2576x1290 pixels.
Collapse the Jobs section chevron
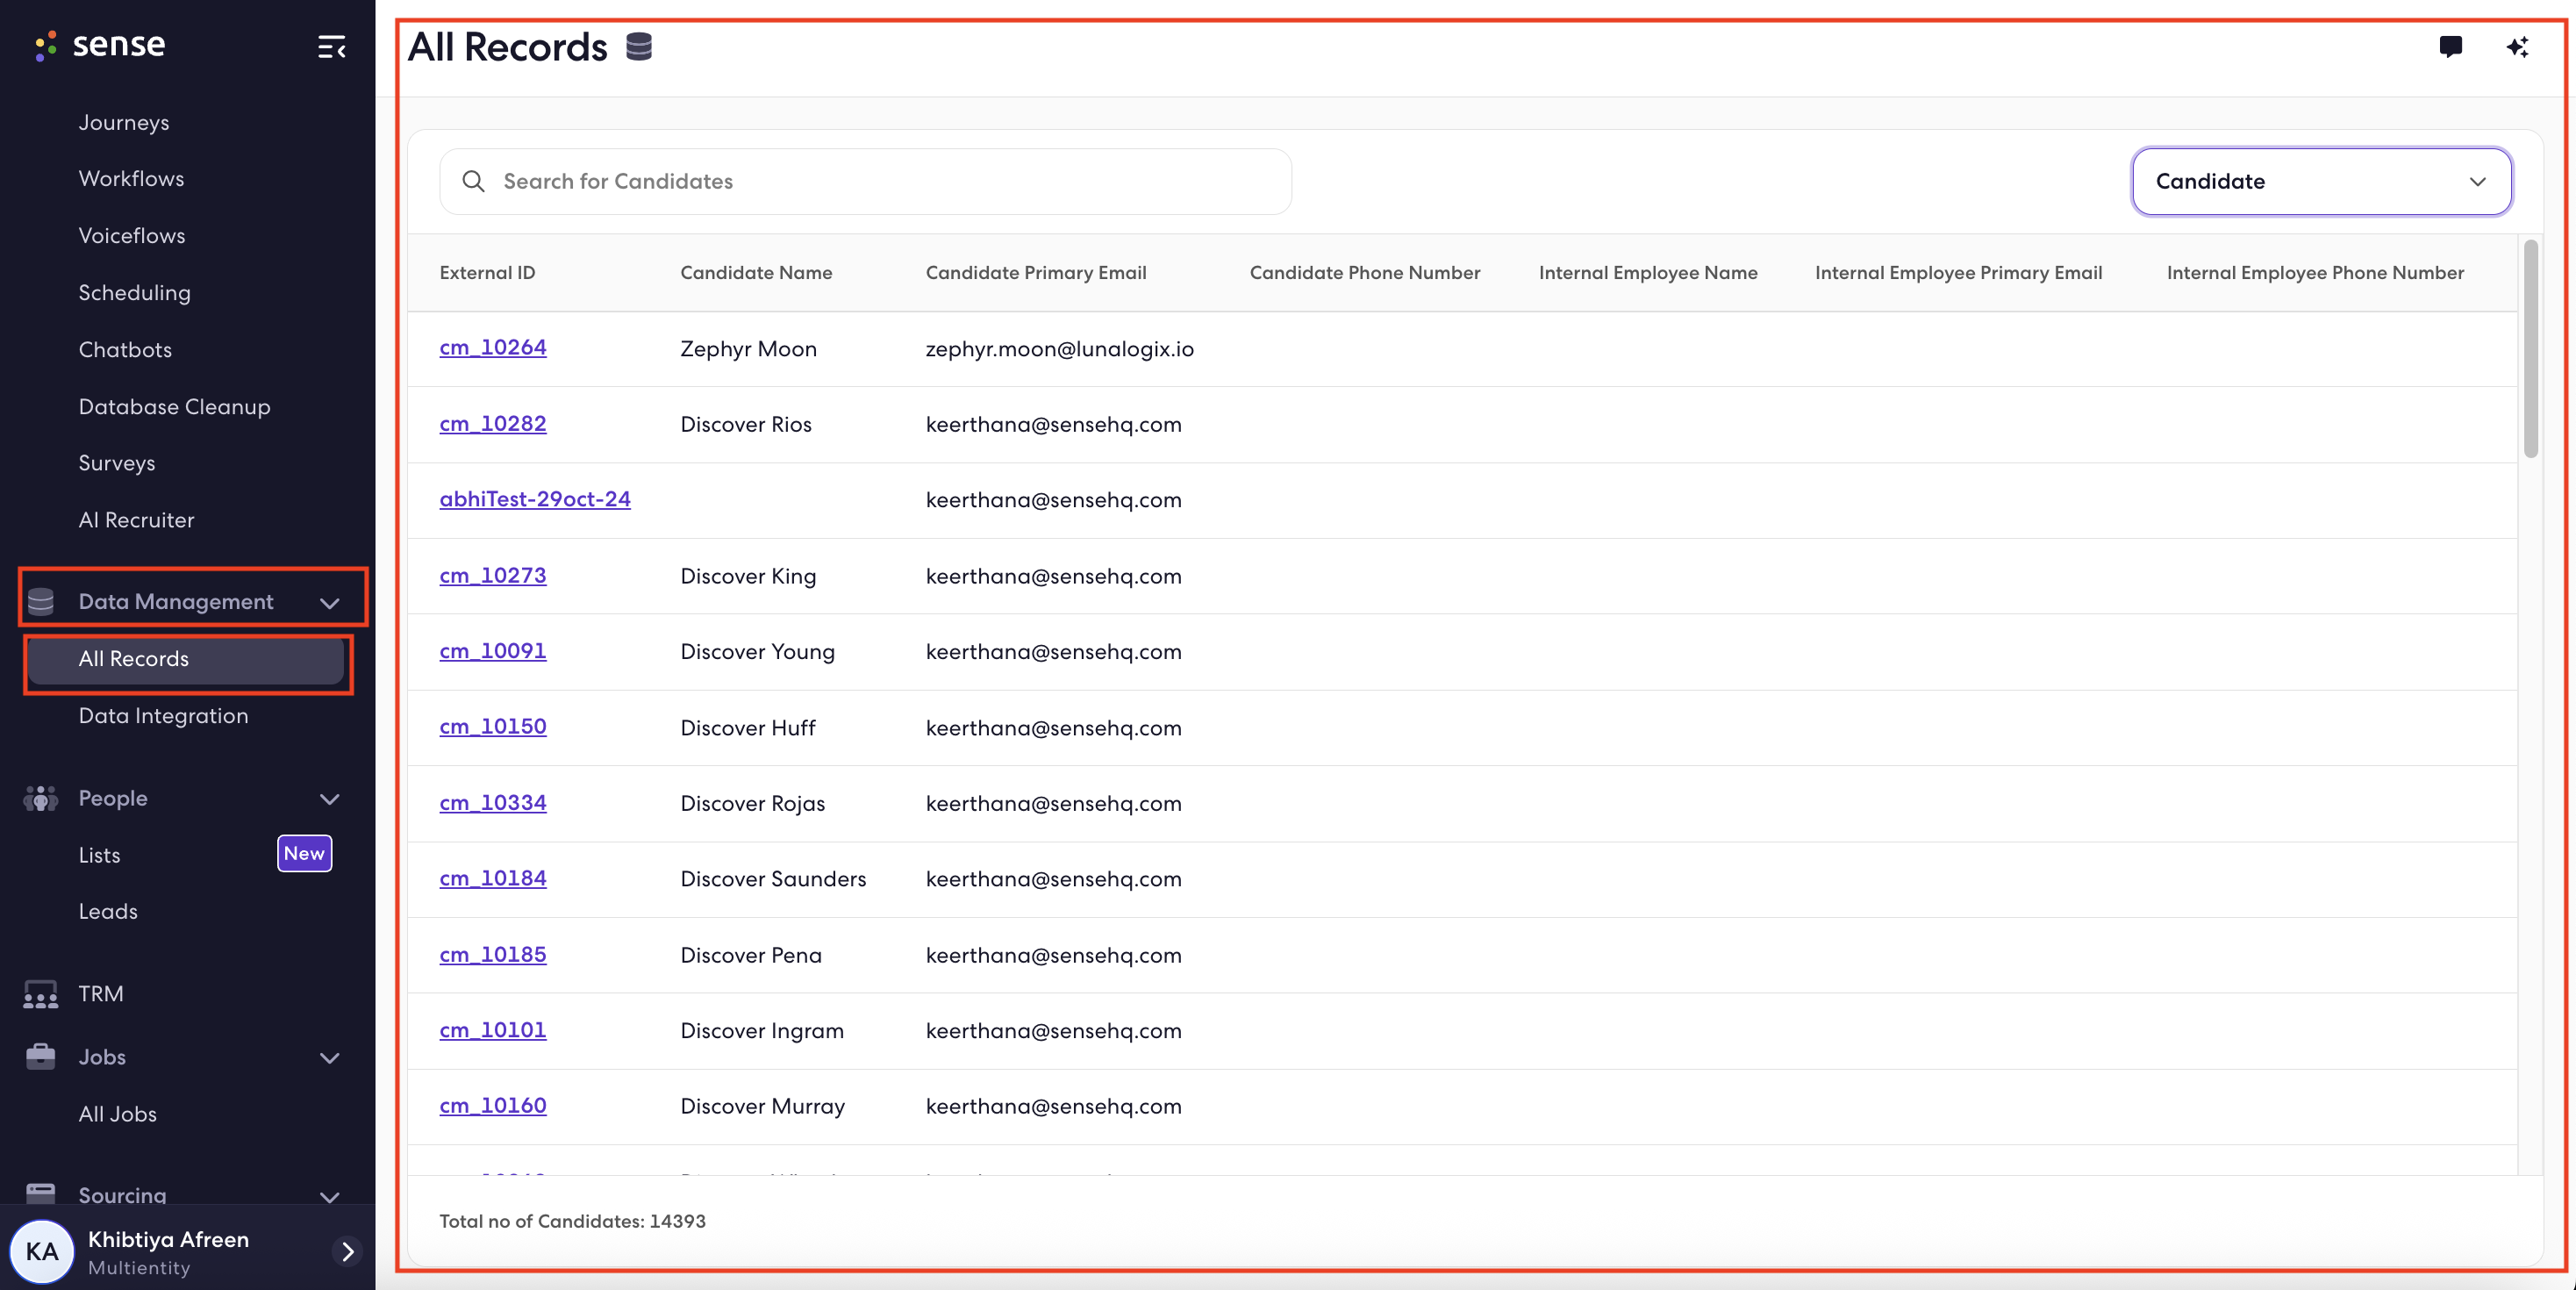point(330,1058)
